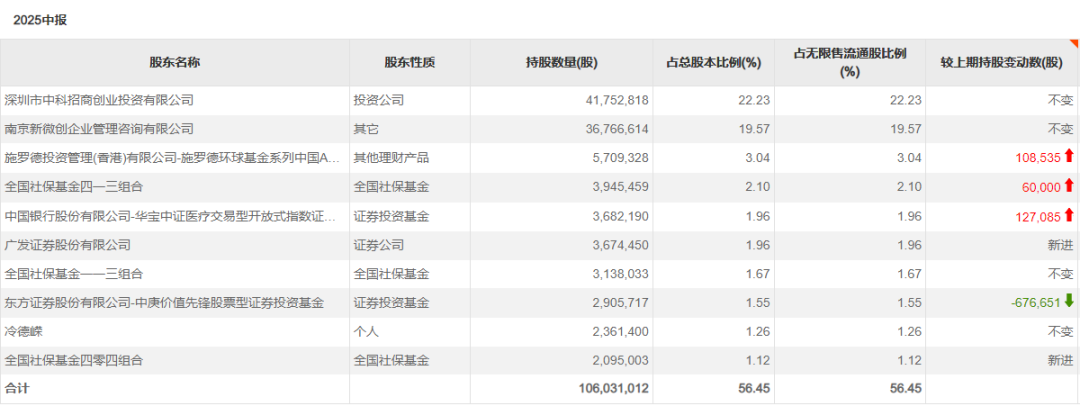Click 新进 in the 广发证券 row
Image resolution: width=1080 pixels, height=406 pixels.
[x=1060, y=245]
